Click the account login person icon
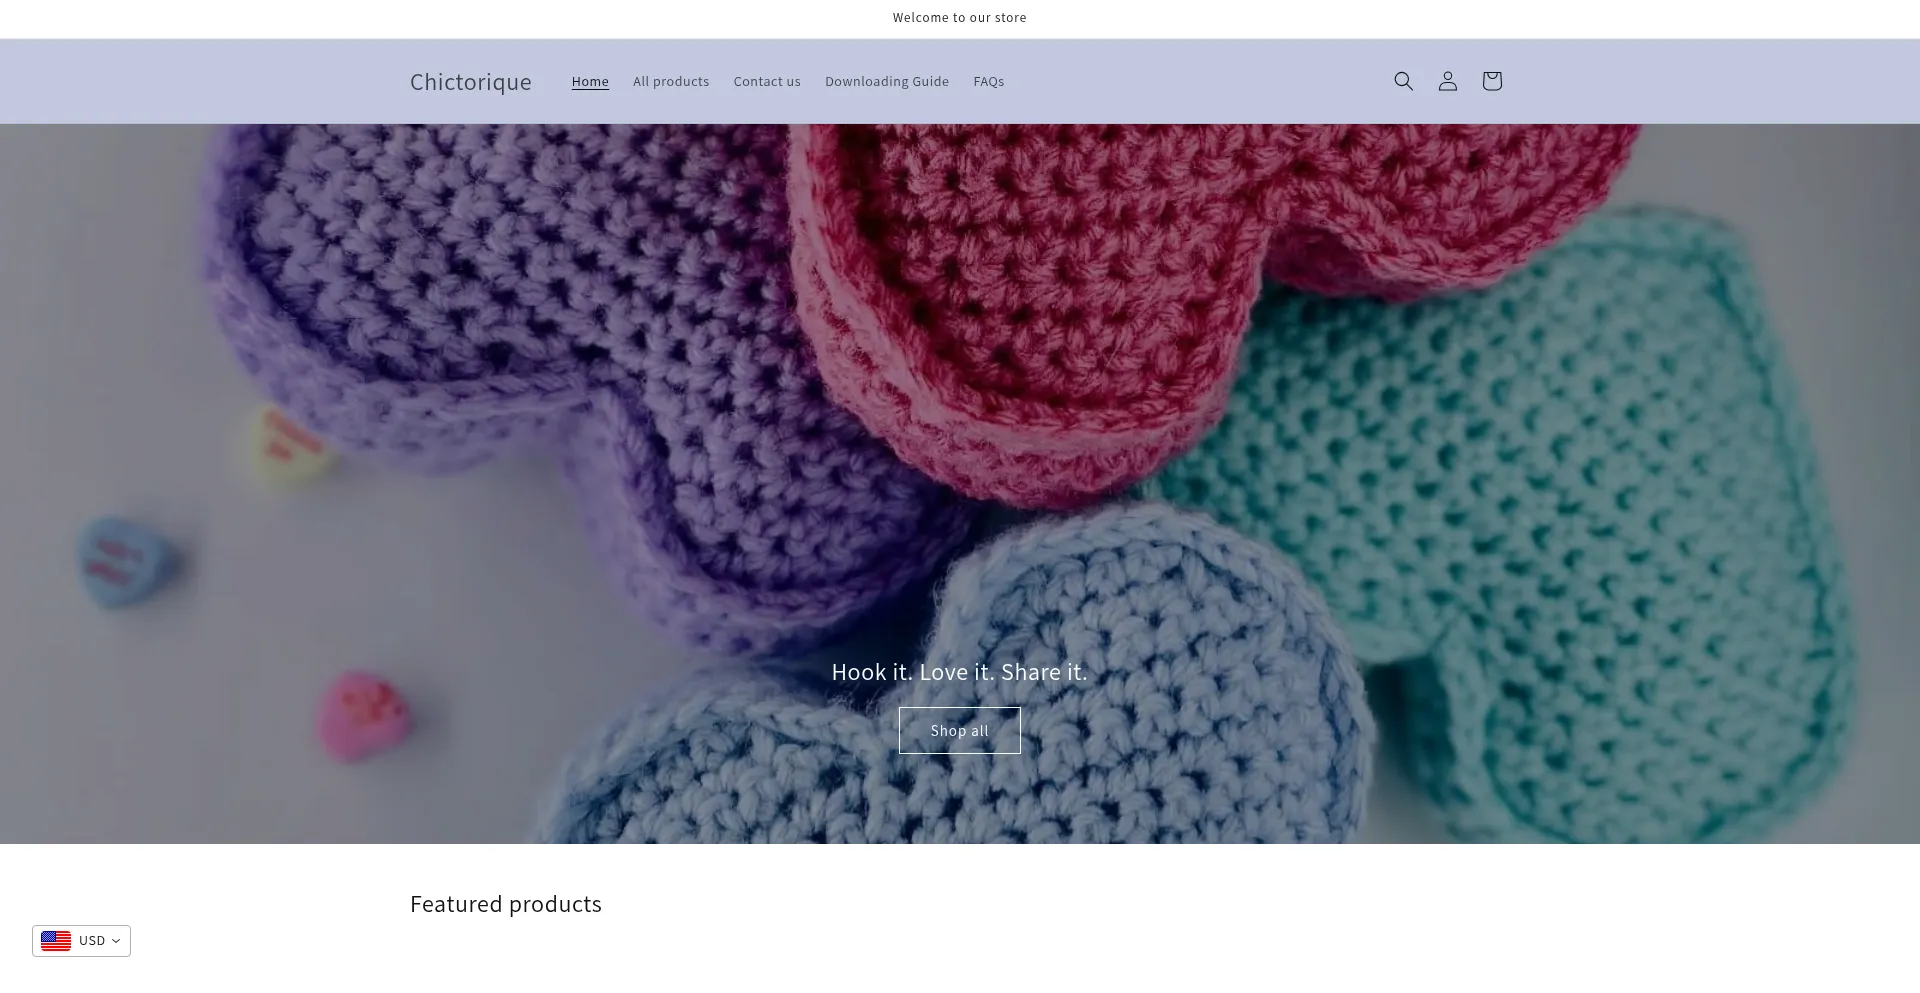The width and height of the screenshot is (1920, 993). coord(1447,81)
